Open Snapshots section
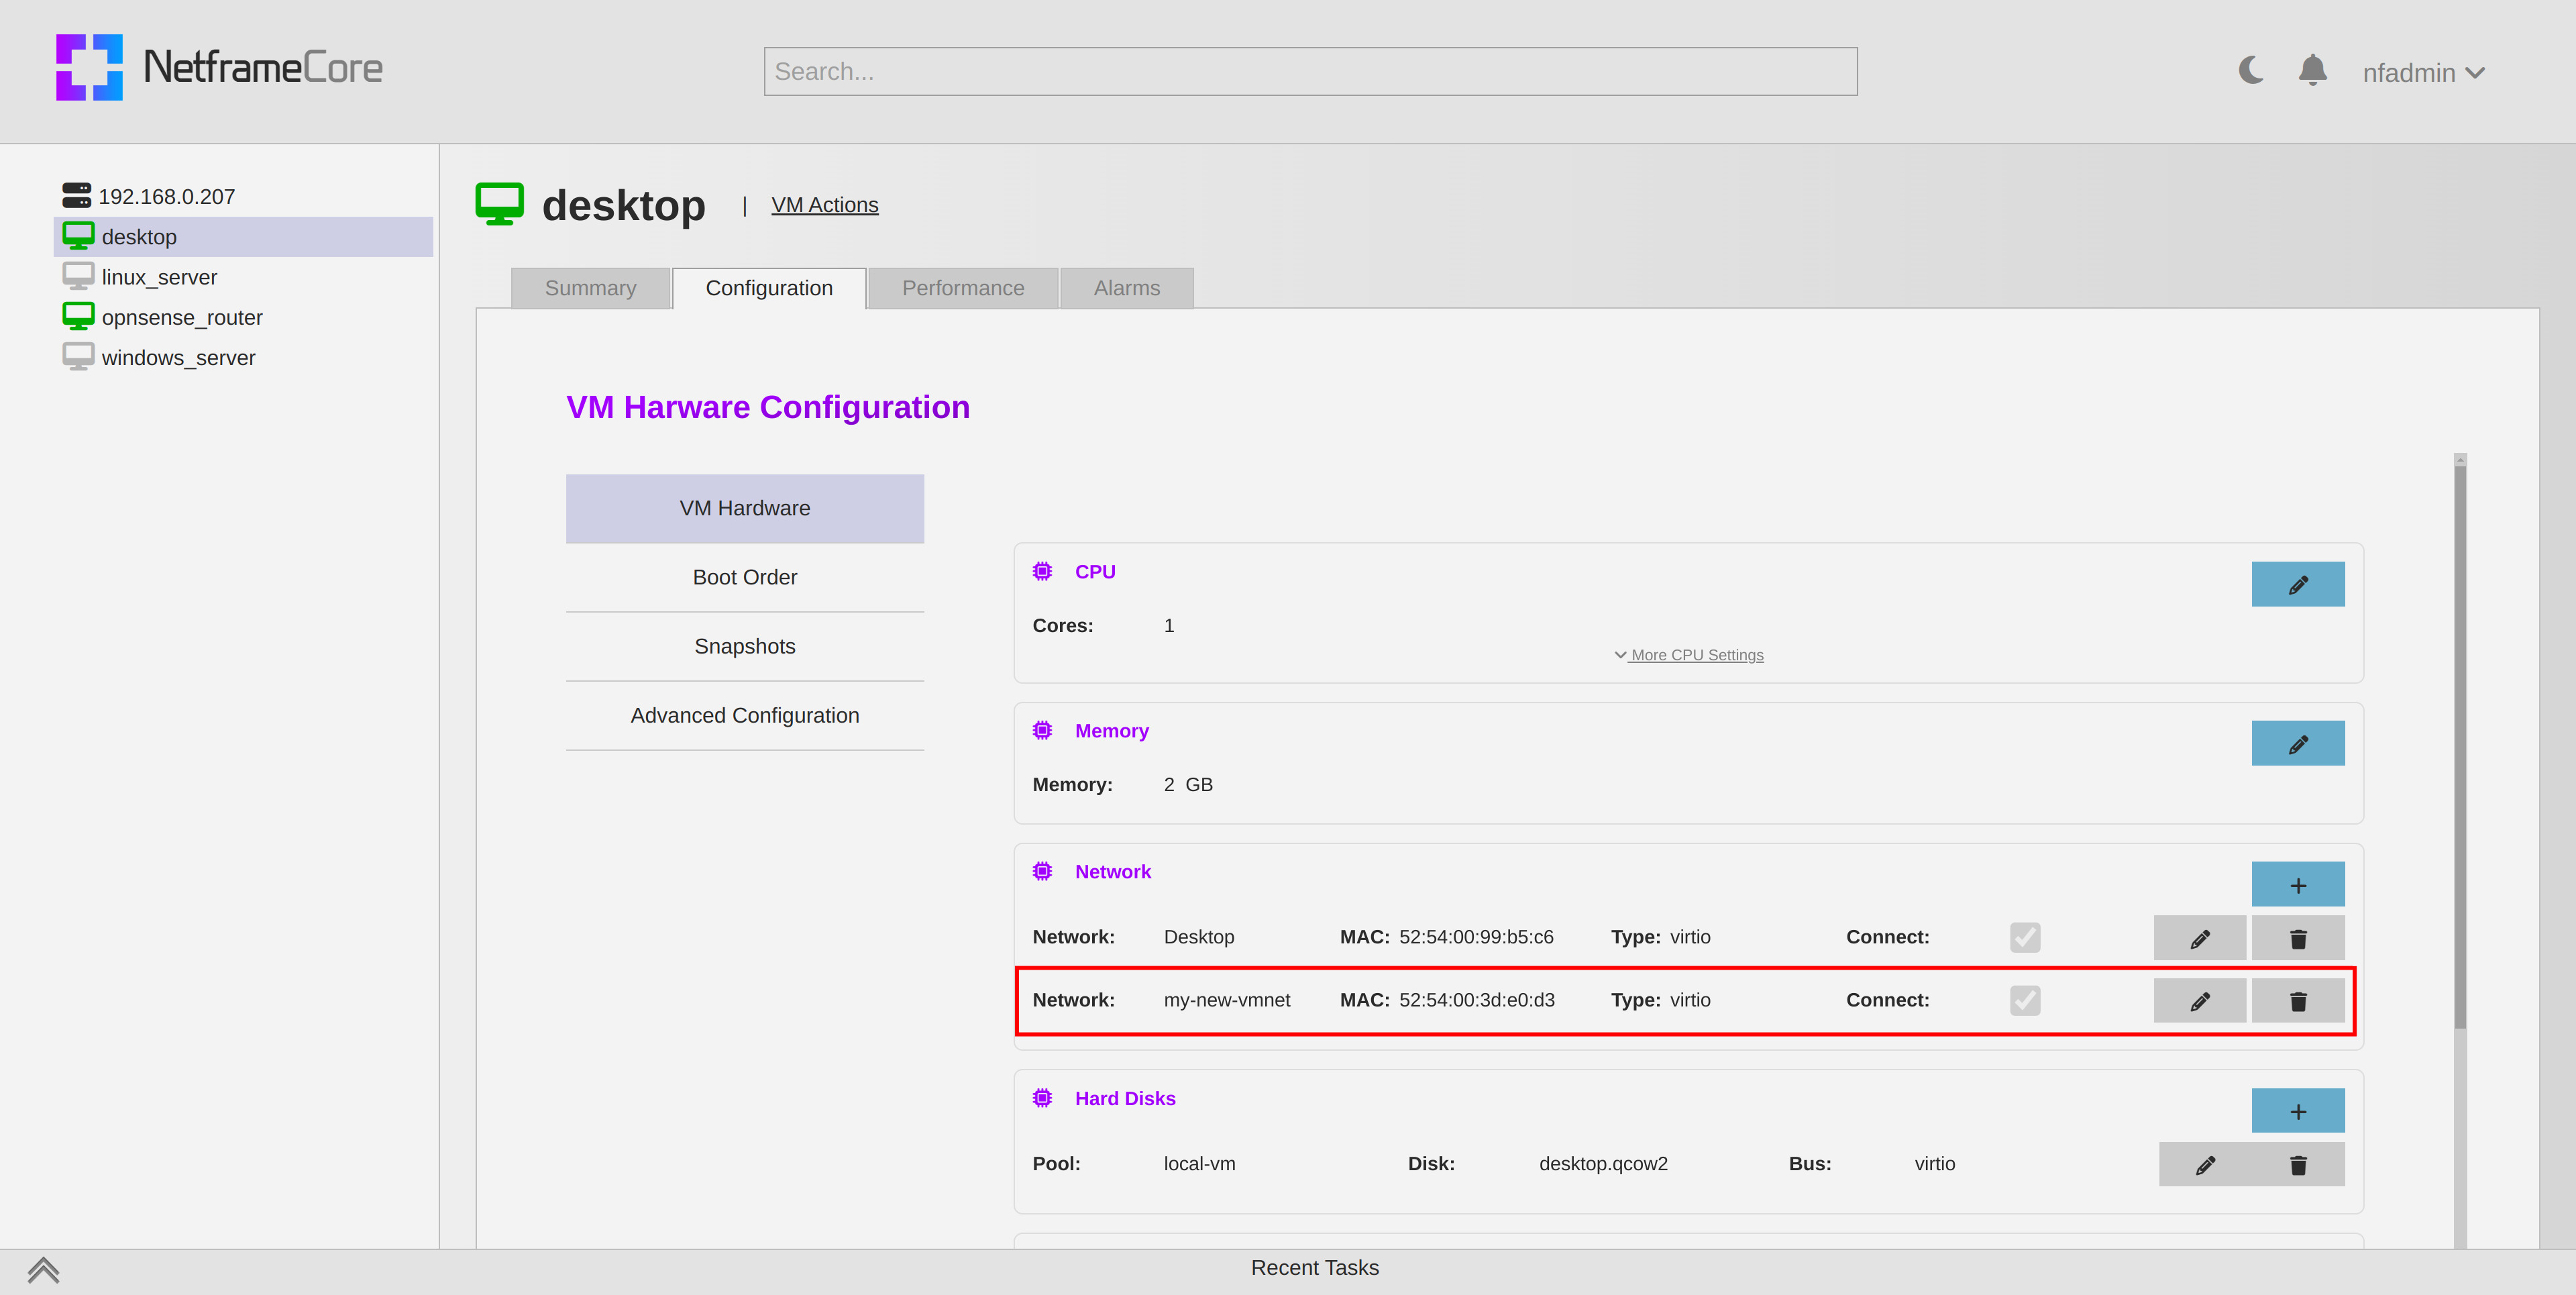This screenshot has height=1295, width=2576. point(745,646)
